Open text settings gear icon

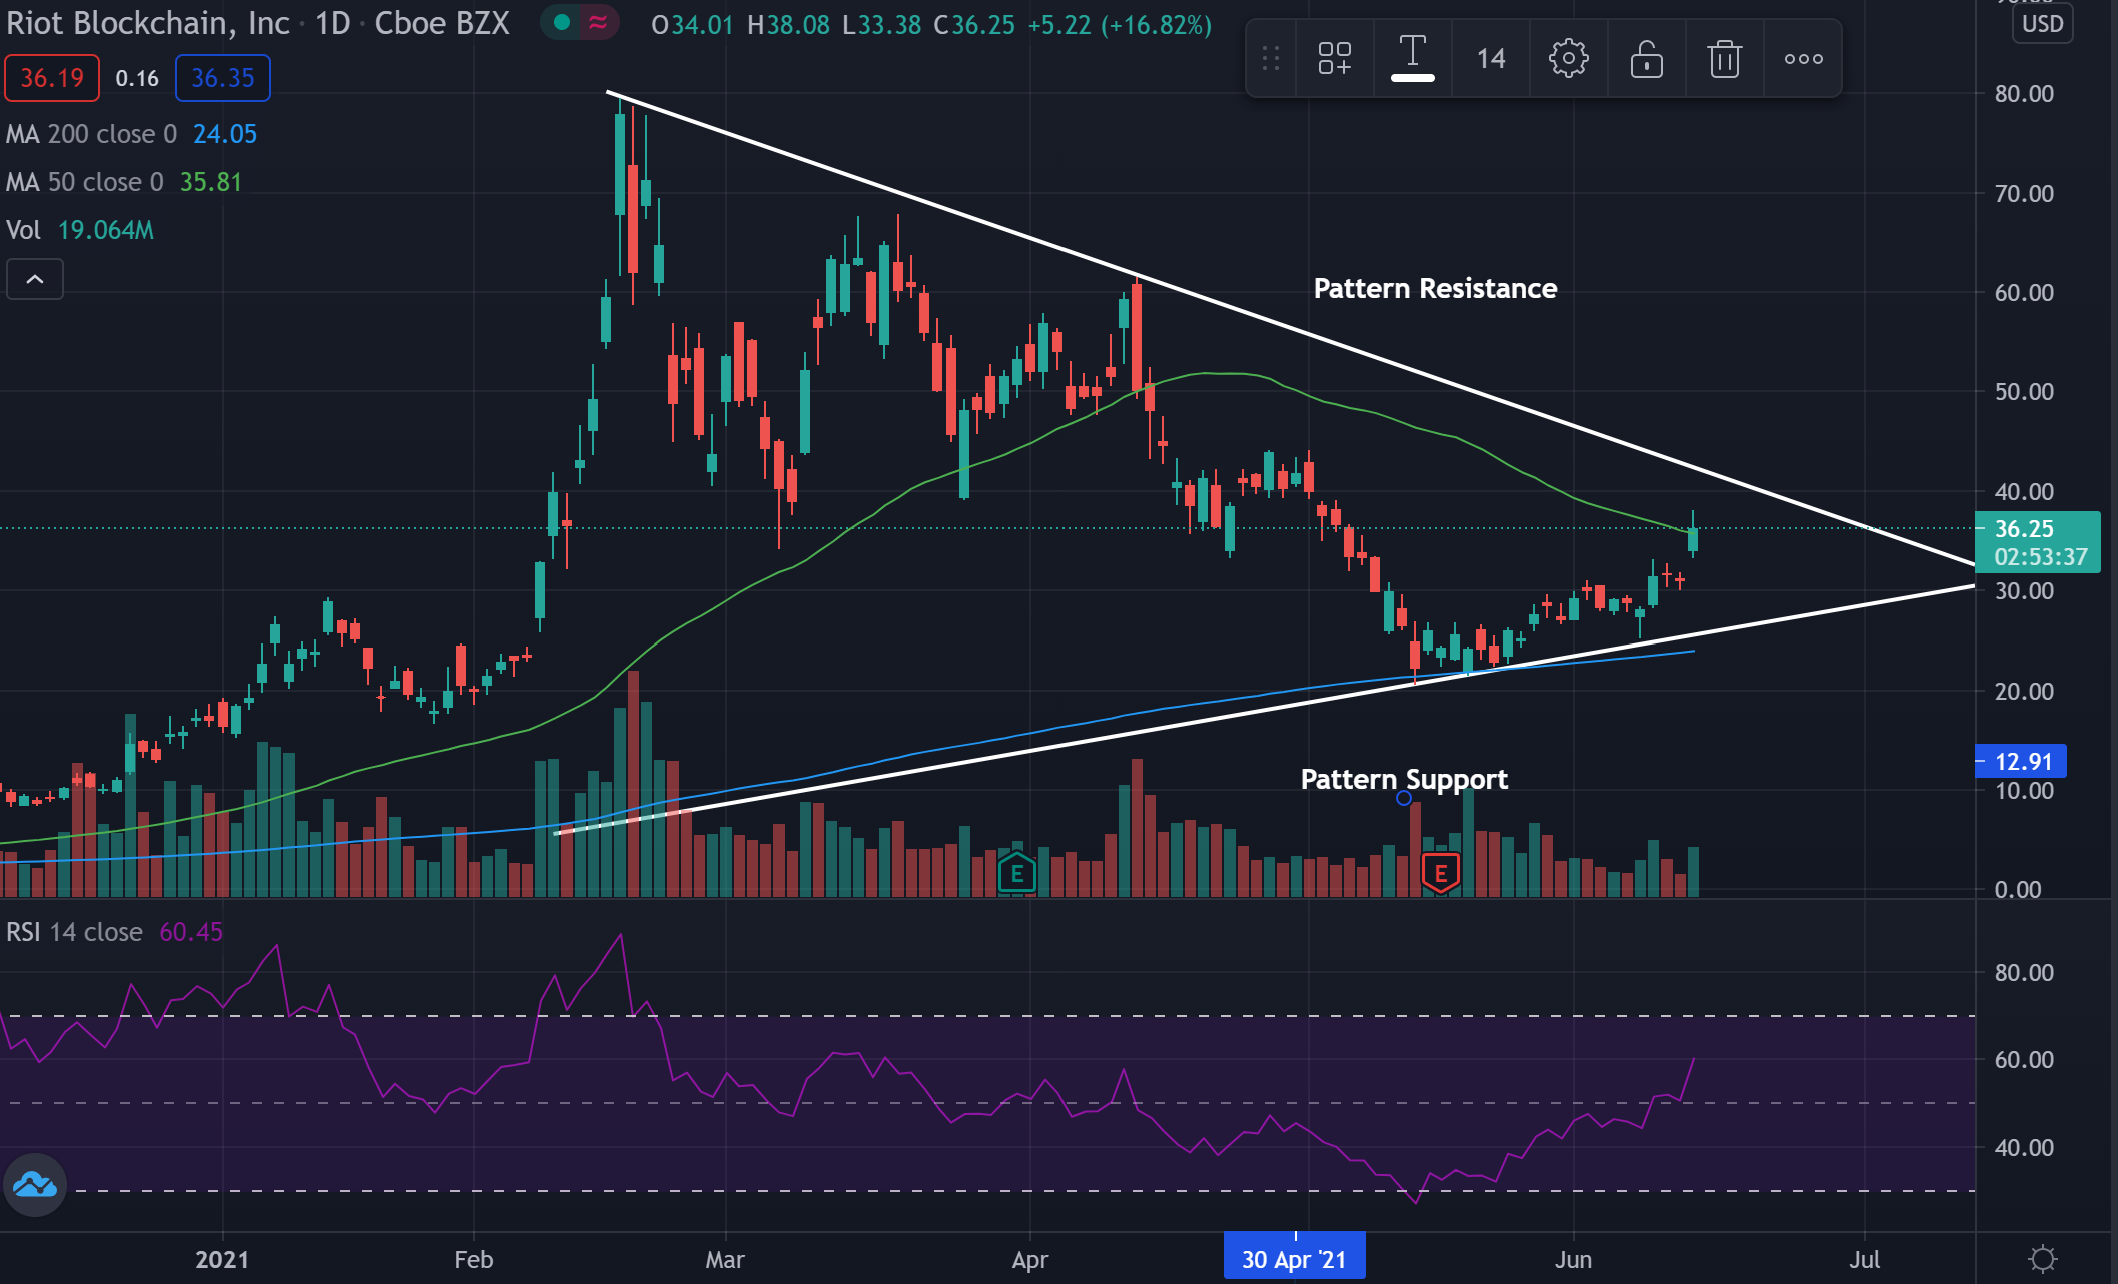1568,59
